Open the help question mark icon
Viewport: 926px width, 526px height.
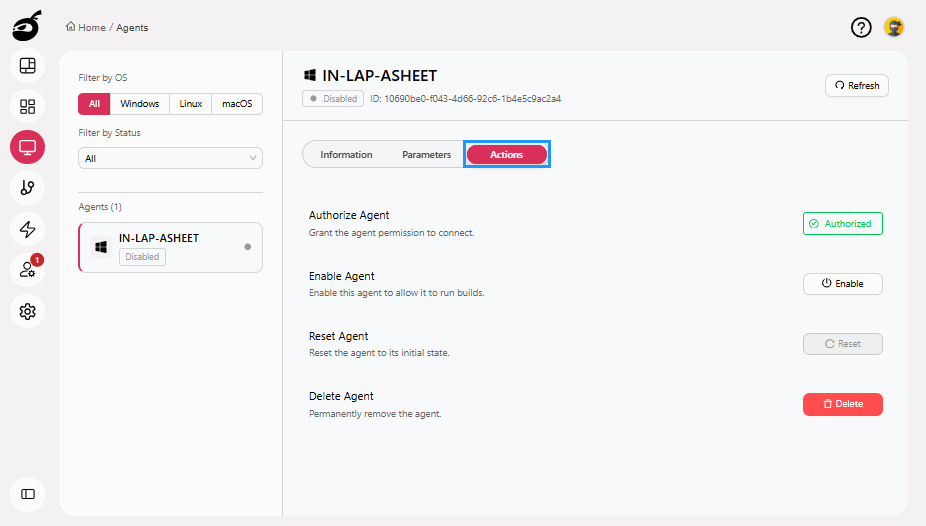click(861, 27)
